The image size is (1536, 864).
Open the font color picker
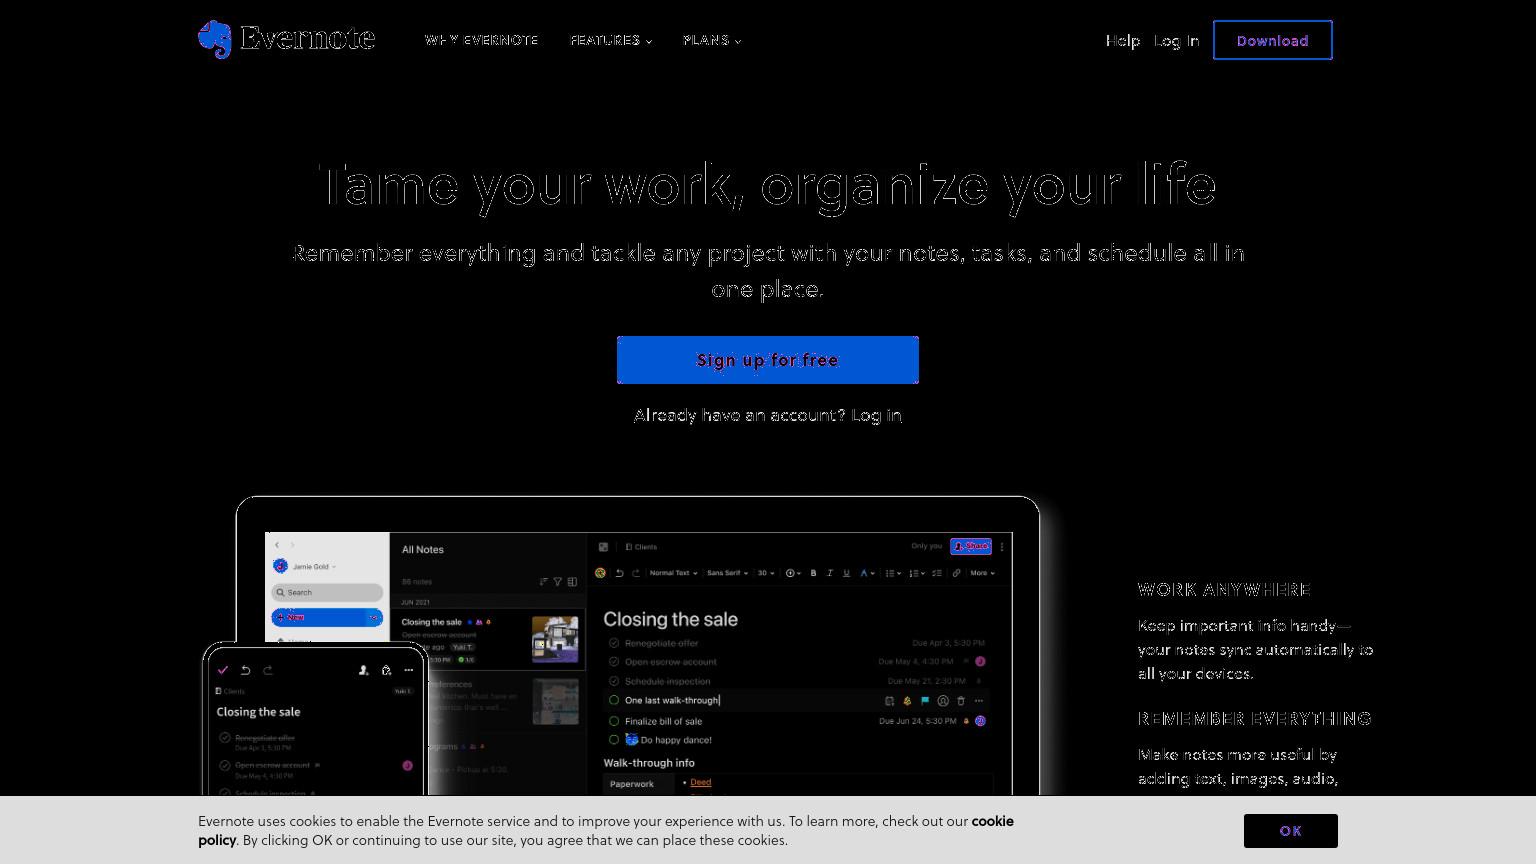867,573
